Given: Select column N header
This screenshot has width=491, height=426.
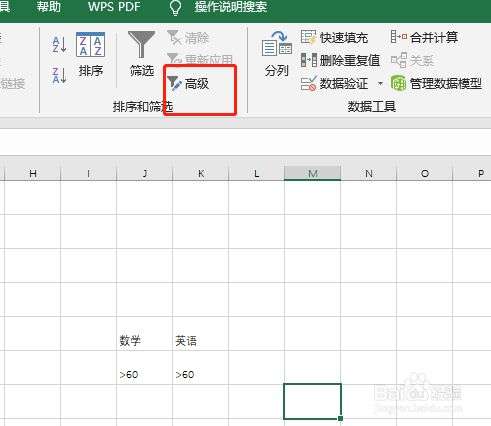Looking at the screenshot, I should pos(369,173).
